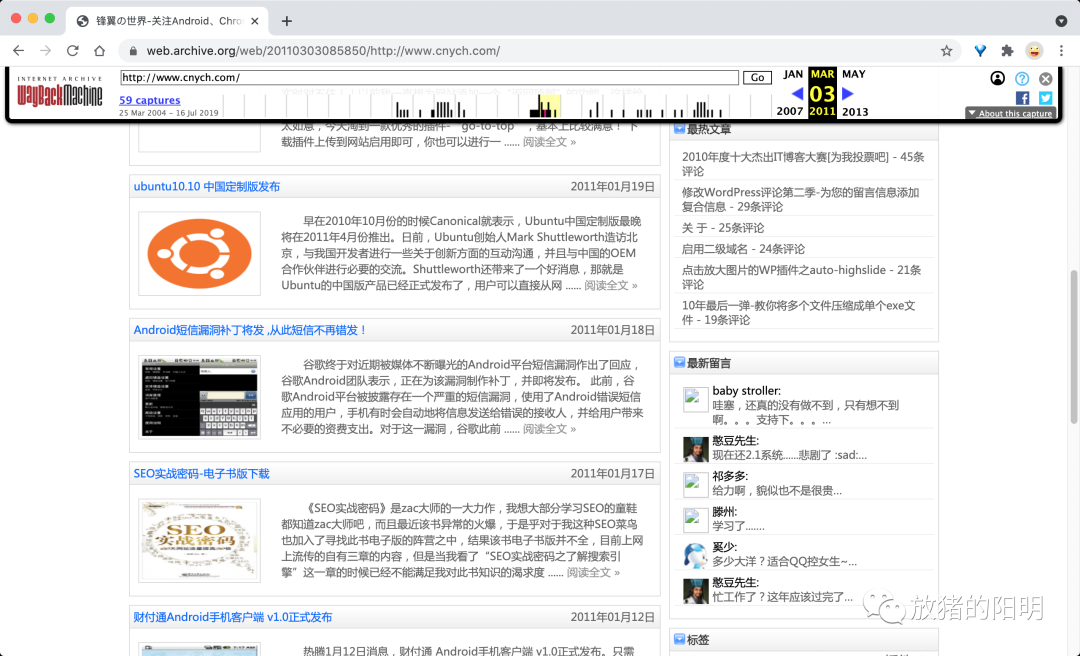
Task: Select the 锋翼の世界 browser tab
Action: point(167,21)
